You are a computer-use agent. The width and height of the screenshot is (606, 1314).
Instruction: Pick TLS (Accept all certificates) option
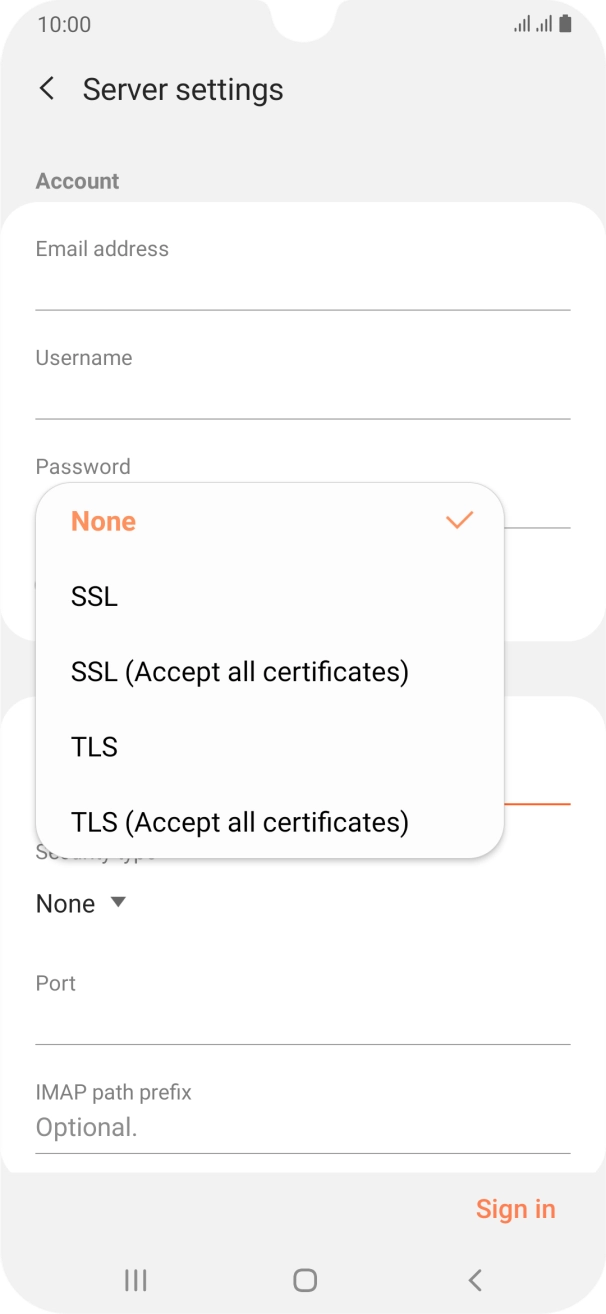[240, 822]
